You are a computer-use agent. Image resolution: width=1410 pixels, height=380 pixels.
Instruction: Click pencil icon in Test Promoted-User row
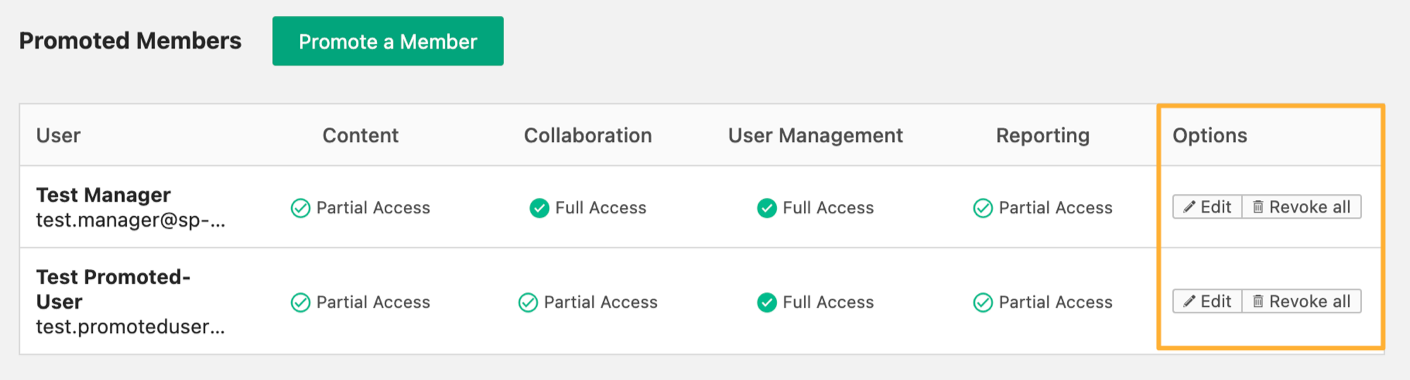pos(1189,301)
